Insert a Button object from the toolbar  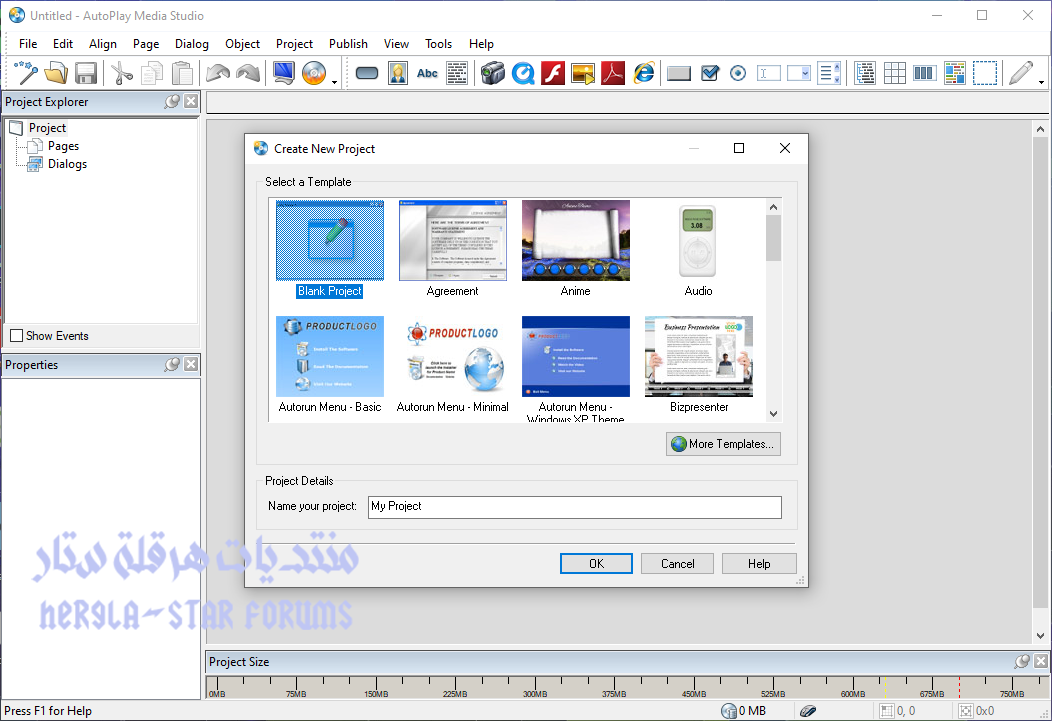pyautogui.click(x=367, y=72)
